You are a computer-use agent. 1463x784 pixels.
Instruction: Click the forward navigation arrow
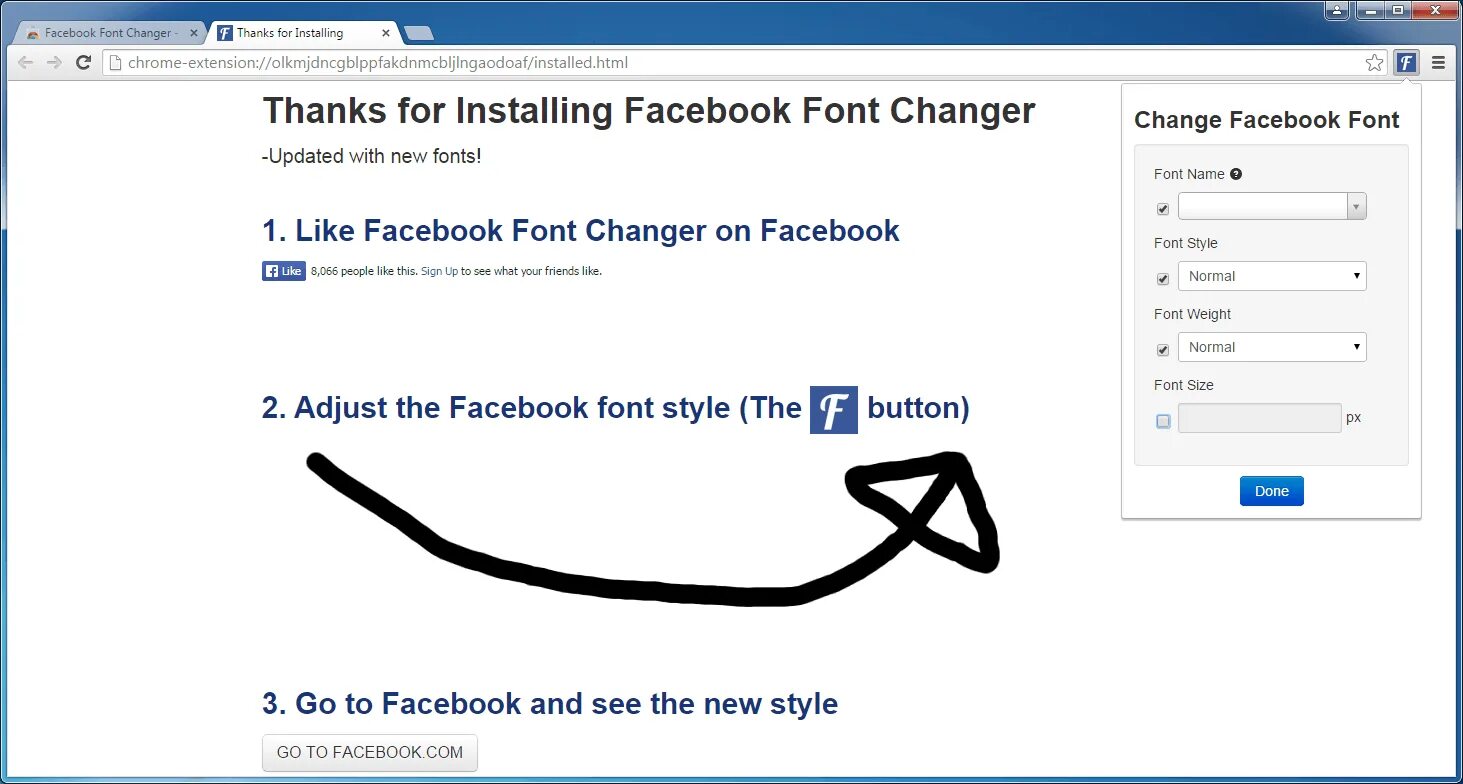pos(55,62)
